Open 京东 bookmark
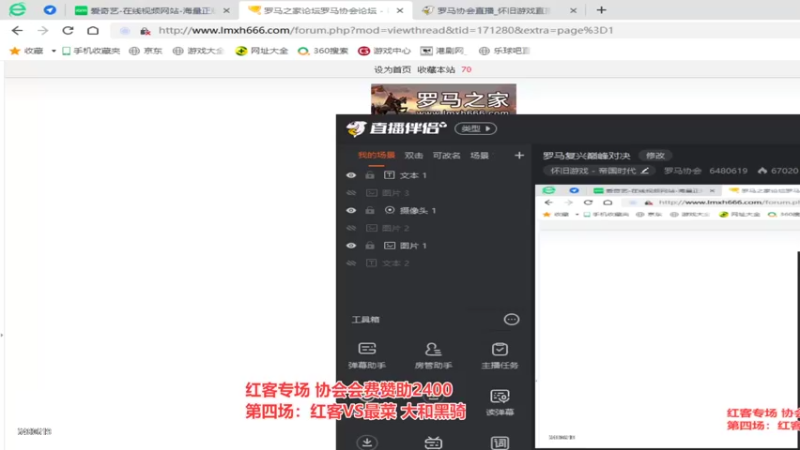The image size is (800, 450). [x=146, y=51]
